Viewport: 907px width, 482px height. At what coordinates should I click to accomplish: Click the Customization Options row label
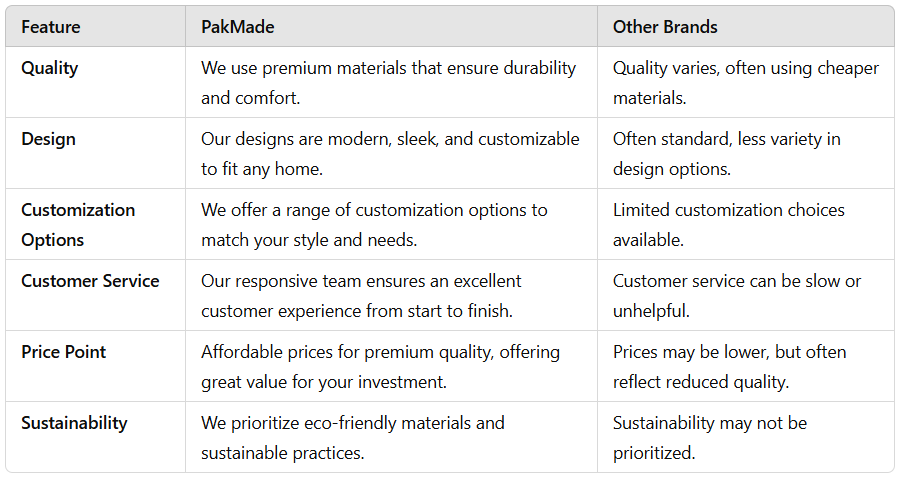point(78,225)
